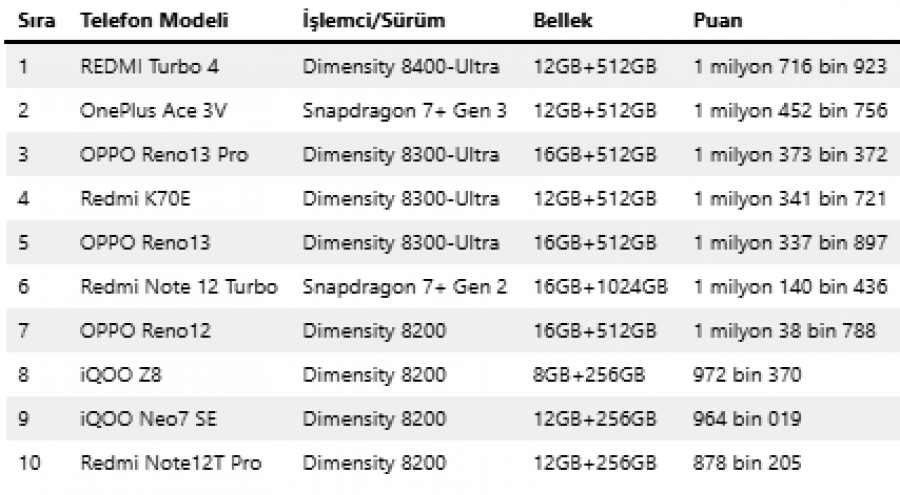Click the Puan column header
This screenshot has height=495, width=900.
(x=717, y=21)
